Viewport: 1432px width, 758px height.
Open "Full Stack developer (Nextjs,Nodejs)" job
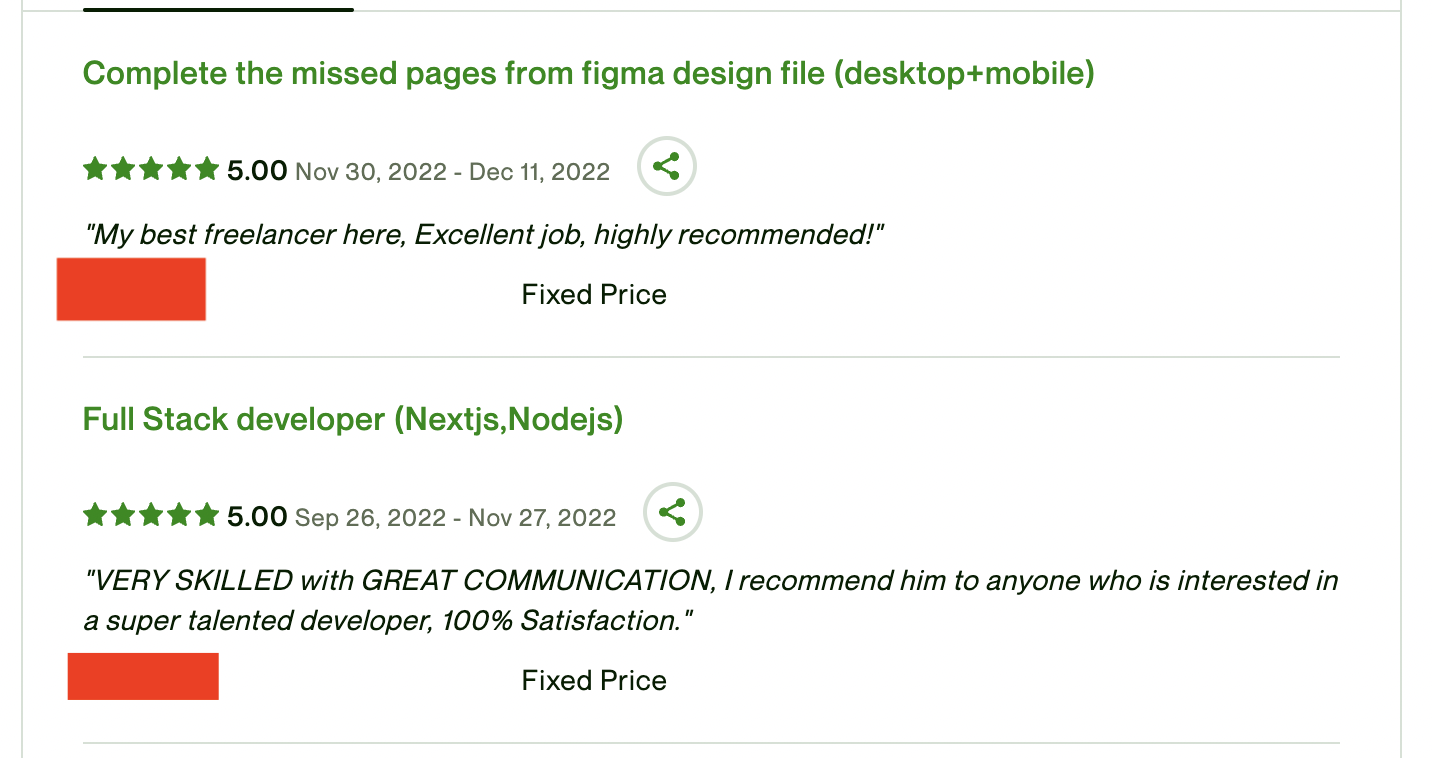(353, 419)
